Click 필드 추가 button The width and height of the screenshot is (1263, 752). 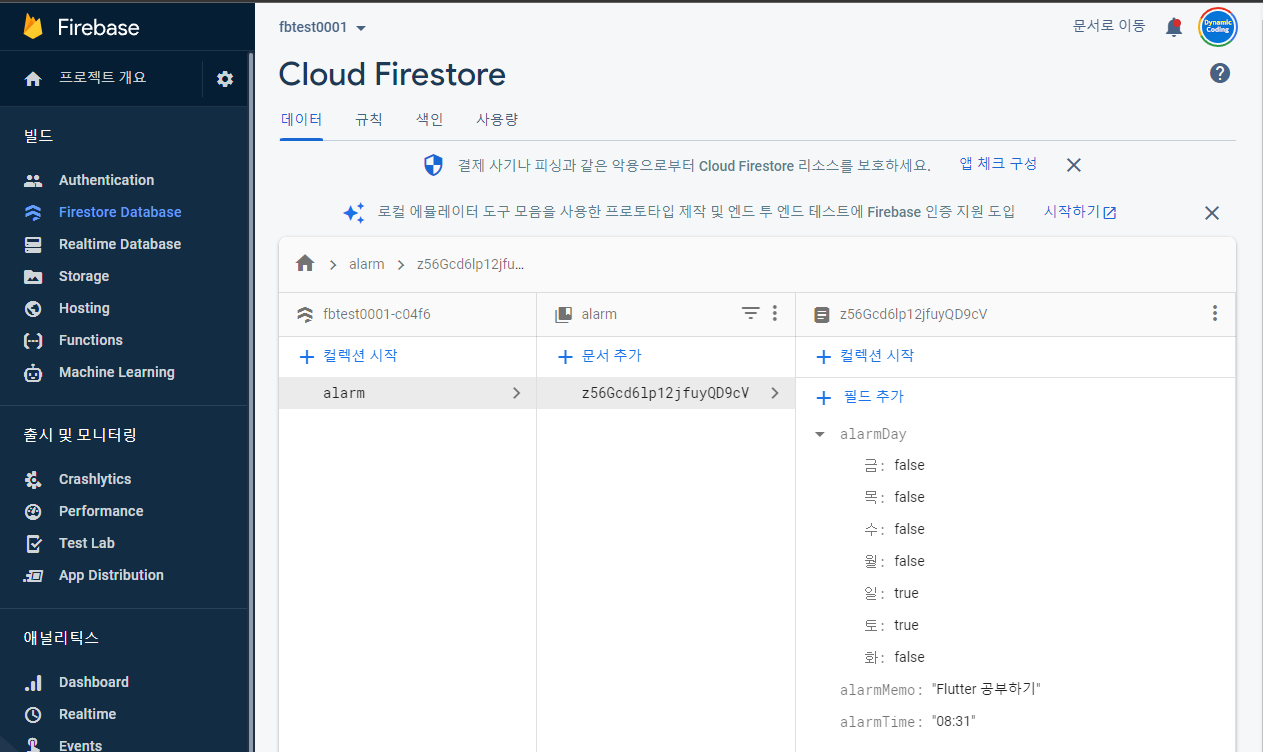(x=860, y=397)
